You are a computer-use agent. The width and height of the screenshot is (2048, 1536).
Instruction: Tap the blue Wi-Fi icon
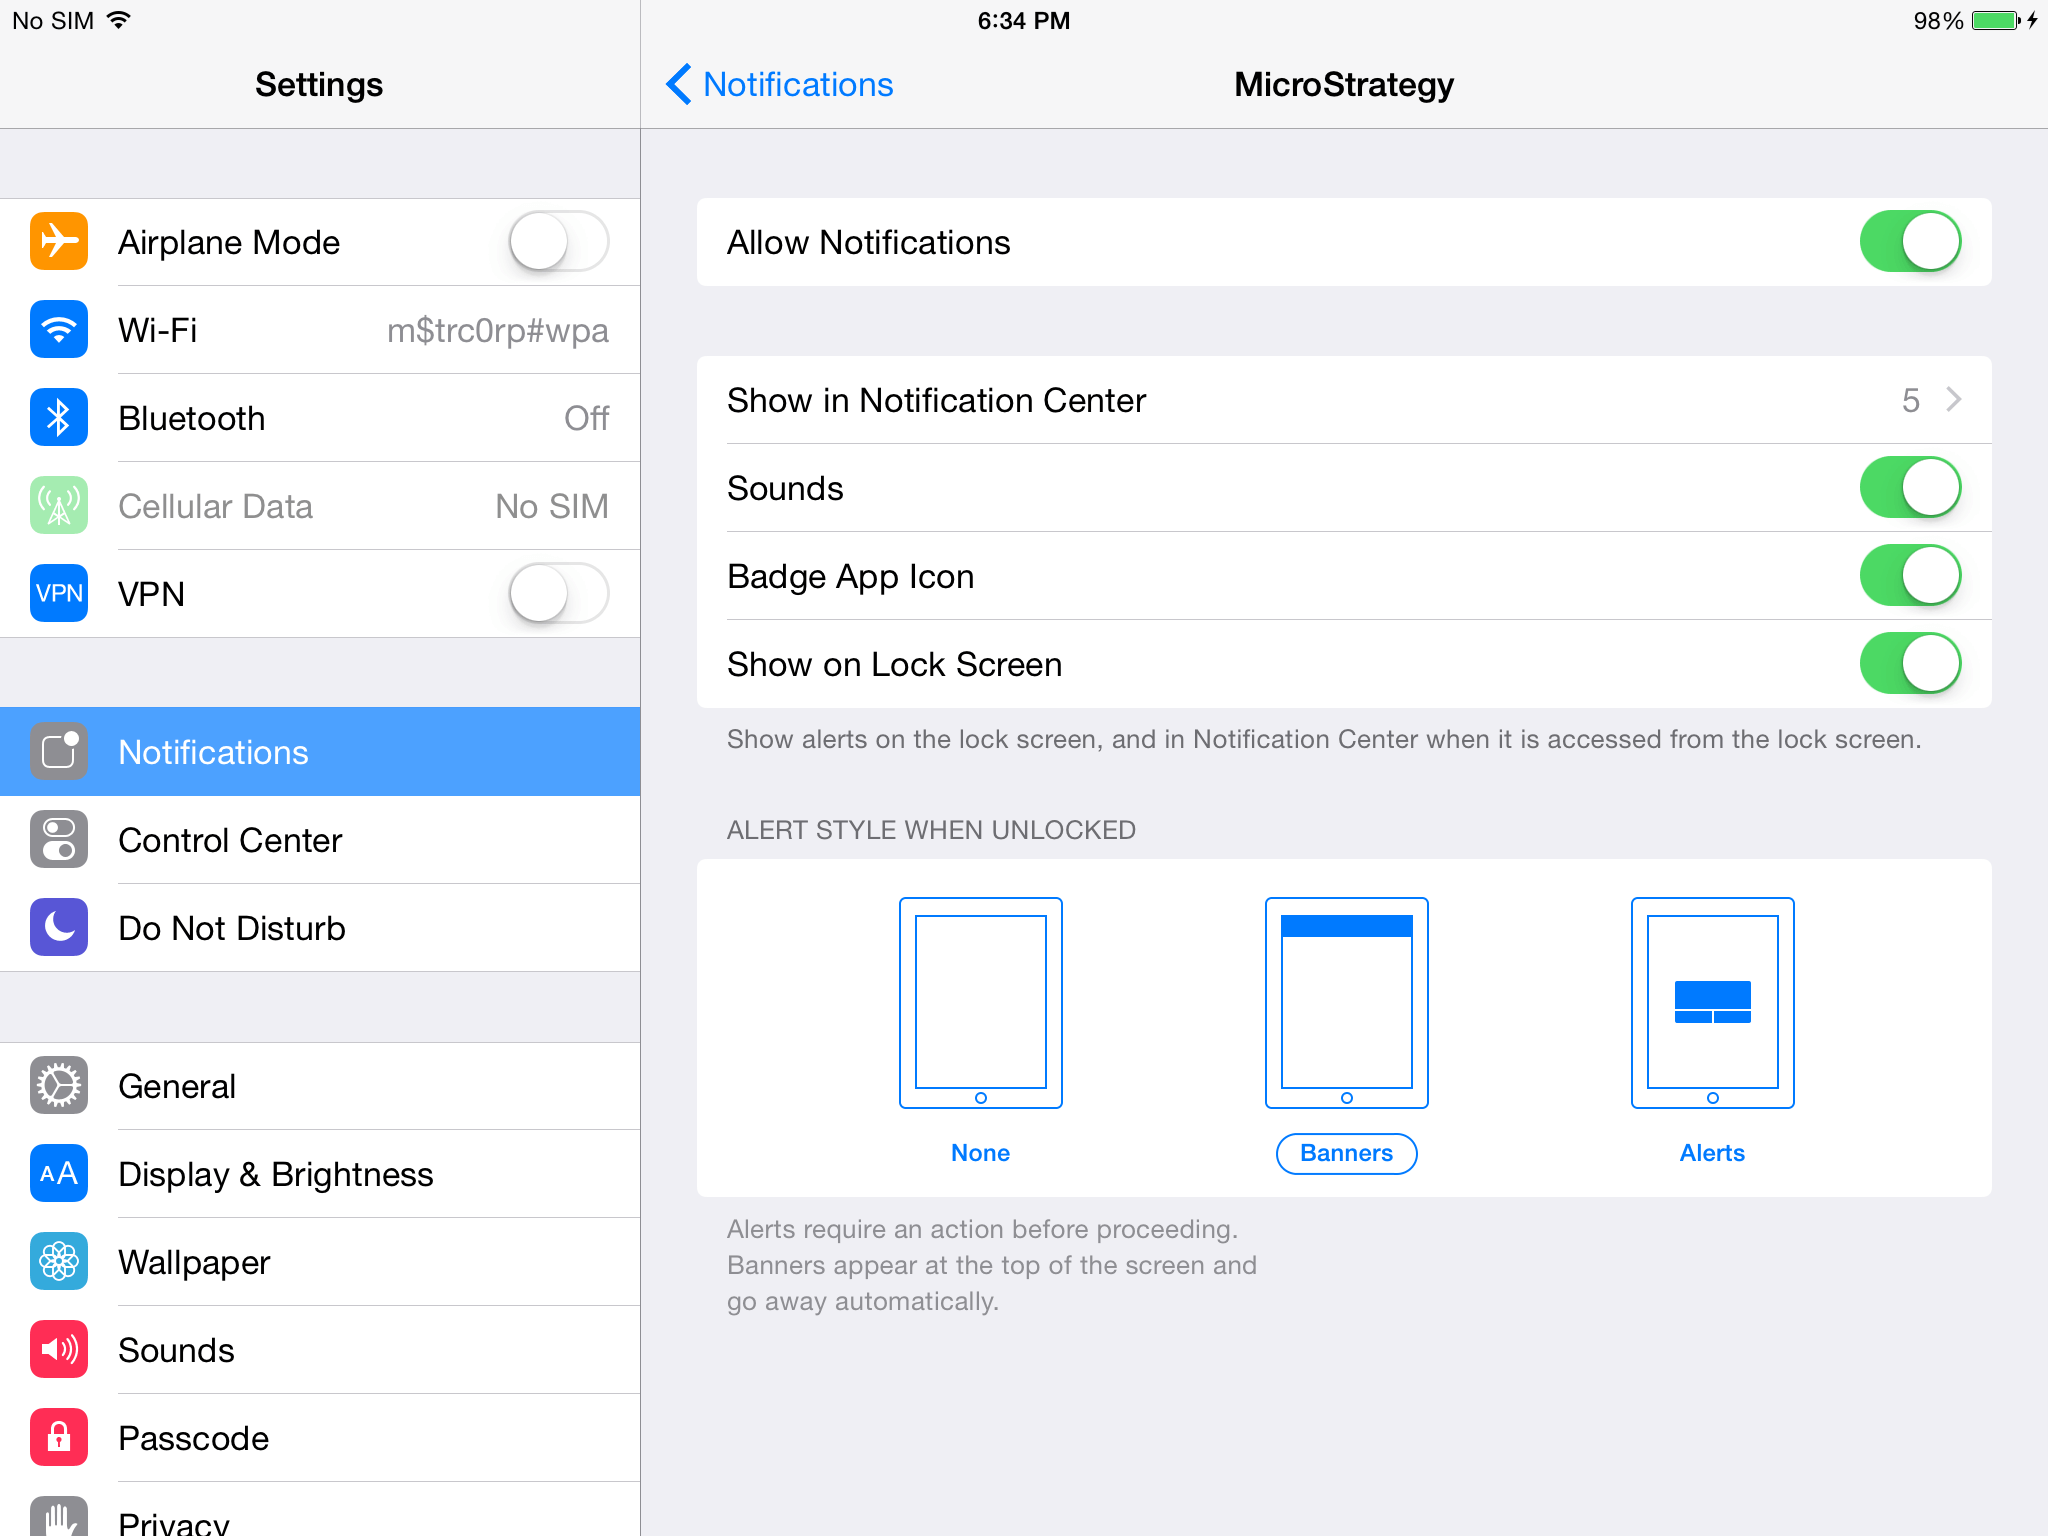point(59,330)
